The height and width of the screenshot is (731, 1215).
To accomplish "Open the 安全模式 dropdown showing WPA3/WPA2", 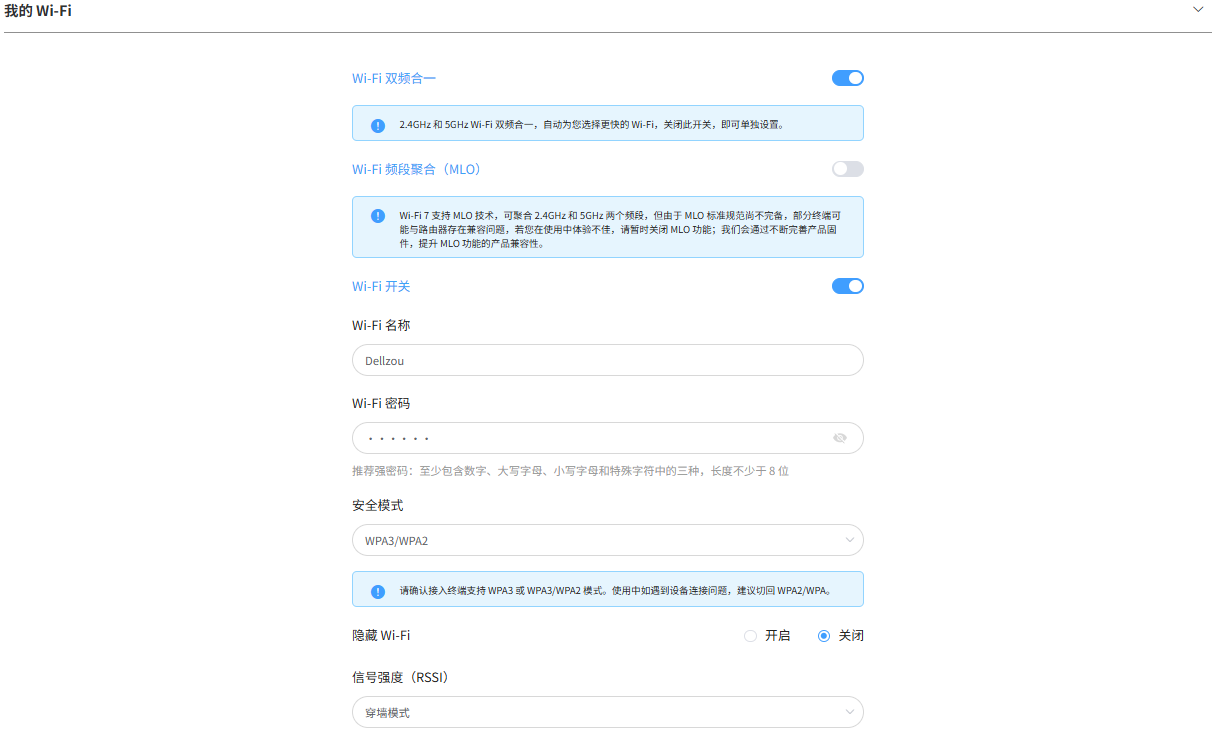I will pos(607,540).
